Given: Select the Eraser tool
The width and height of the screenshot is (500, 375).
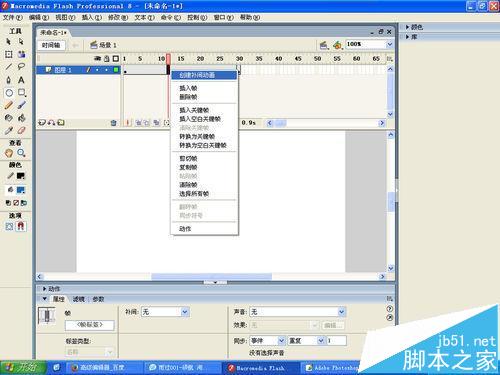Looking at the screenshot, I should click(x=21, y=131).
